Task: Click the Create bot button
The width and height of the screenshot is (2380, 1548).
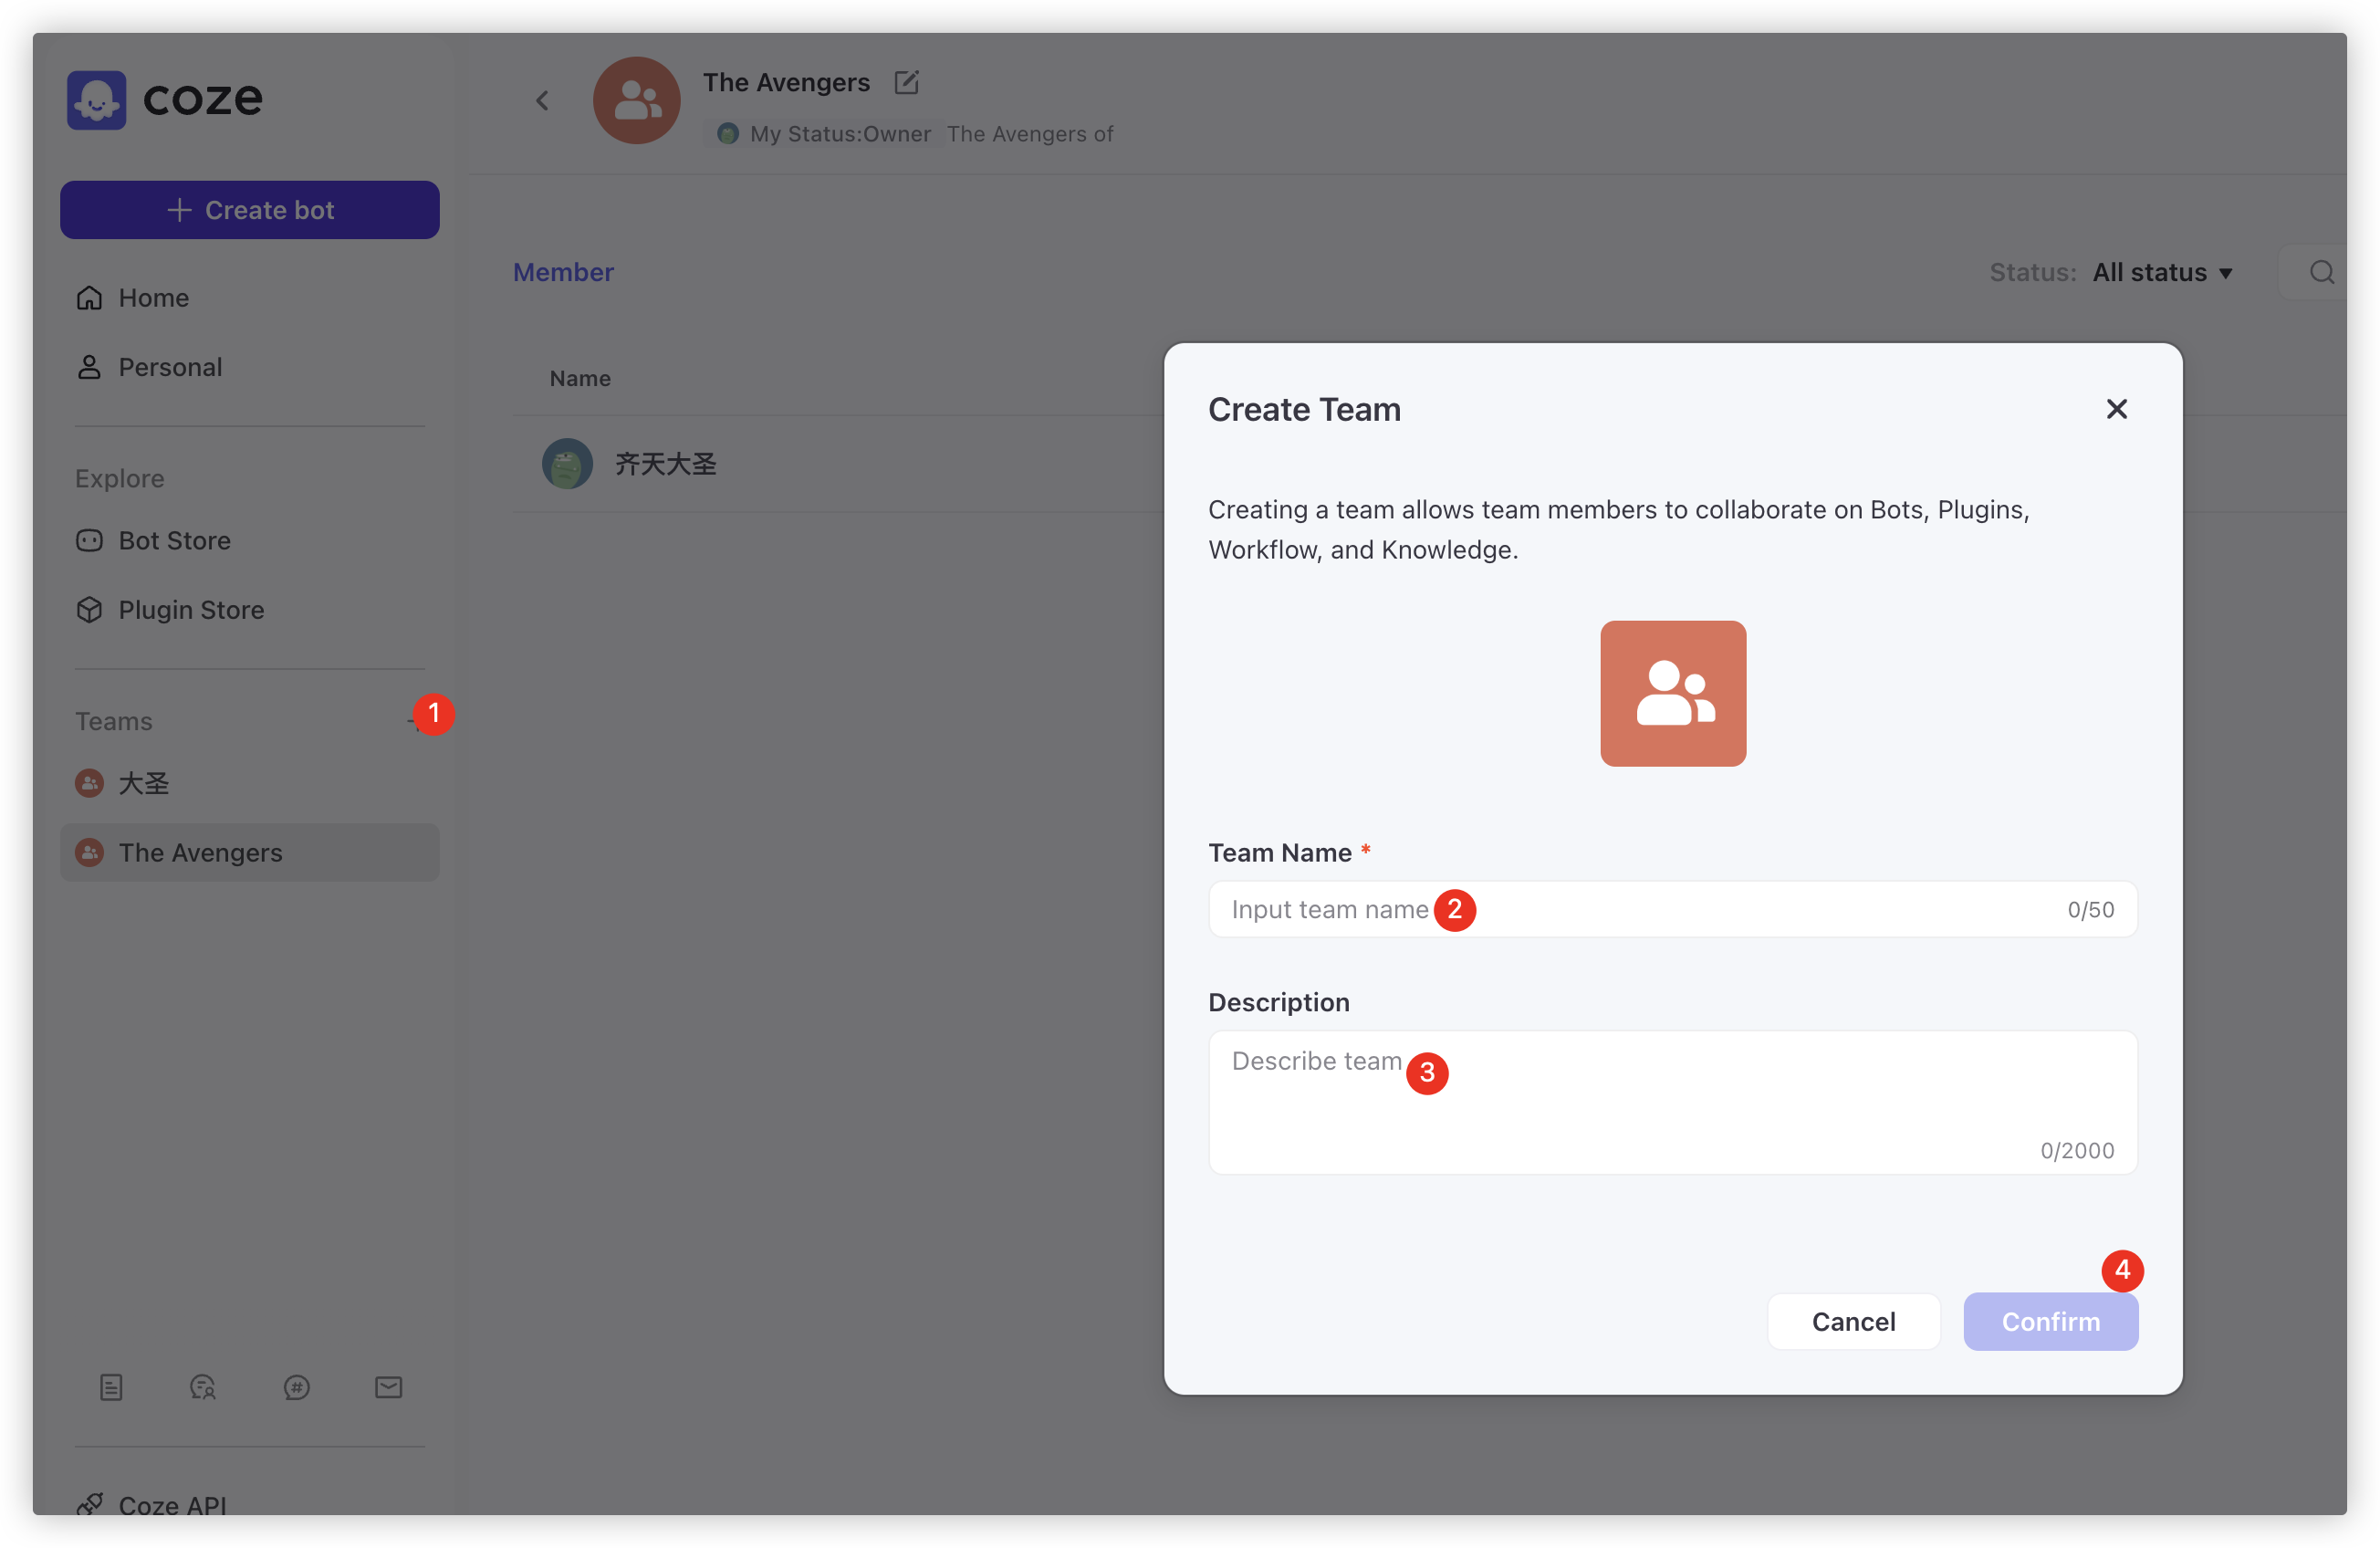Action: point(249,210)
